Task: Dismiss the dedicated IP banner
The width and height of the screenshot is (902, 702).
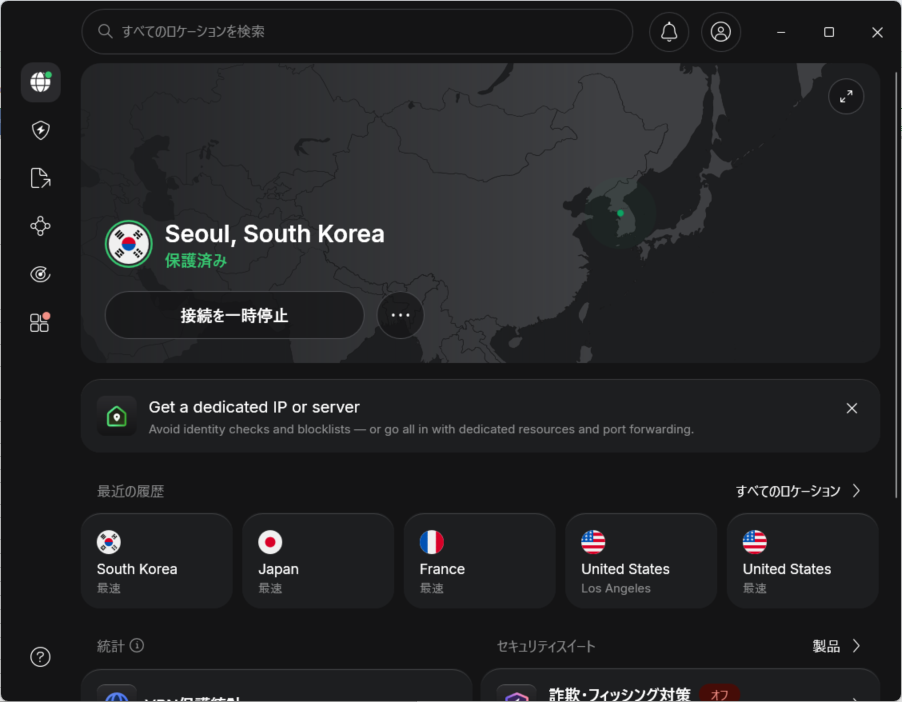Action: 852,409
